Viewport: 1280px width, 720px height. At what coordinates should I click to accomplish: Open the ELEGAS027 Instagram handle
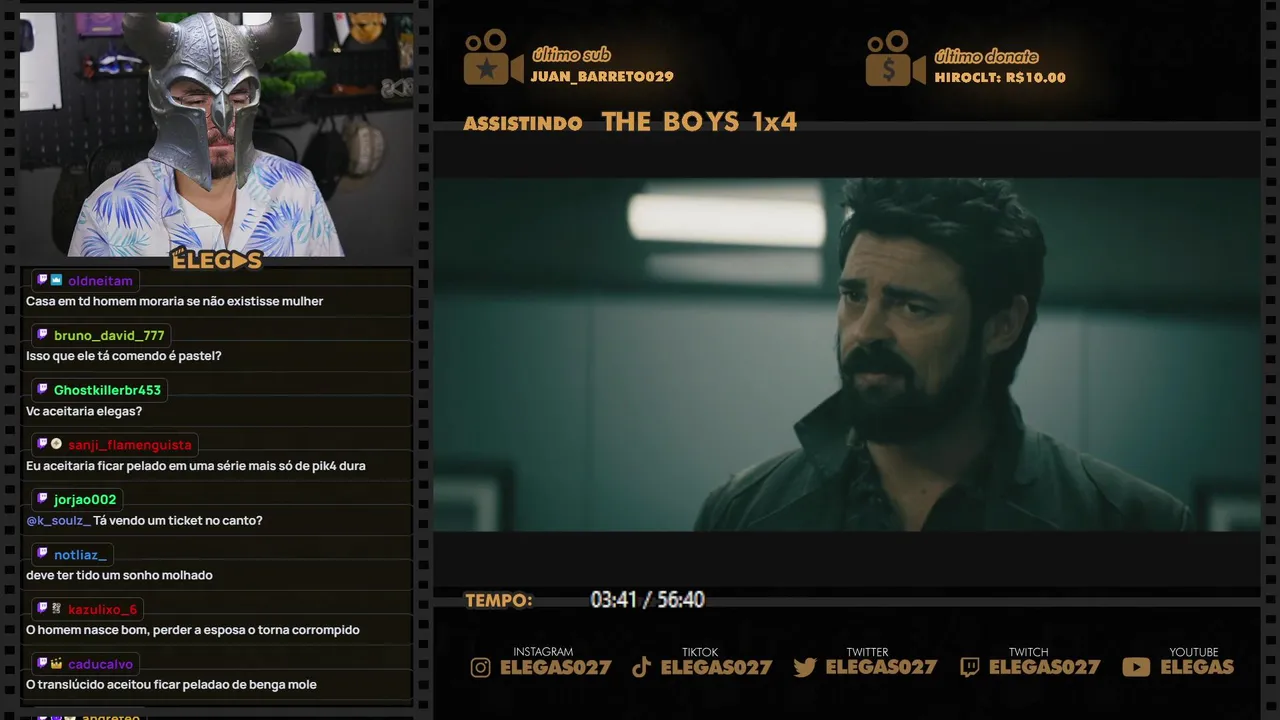tap(555, 668)
